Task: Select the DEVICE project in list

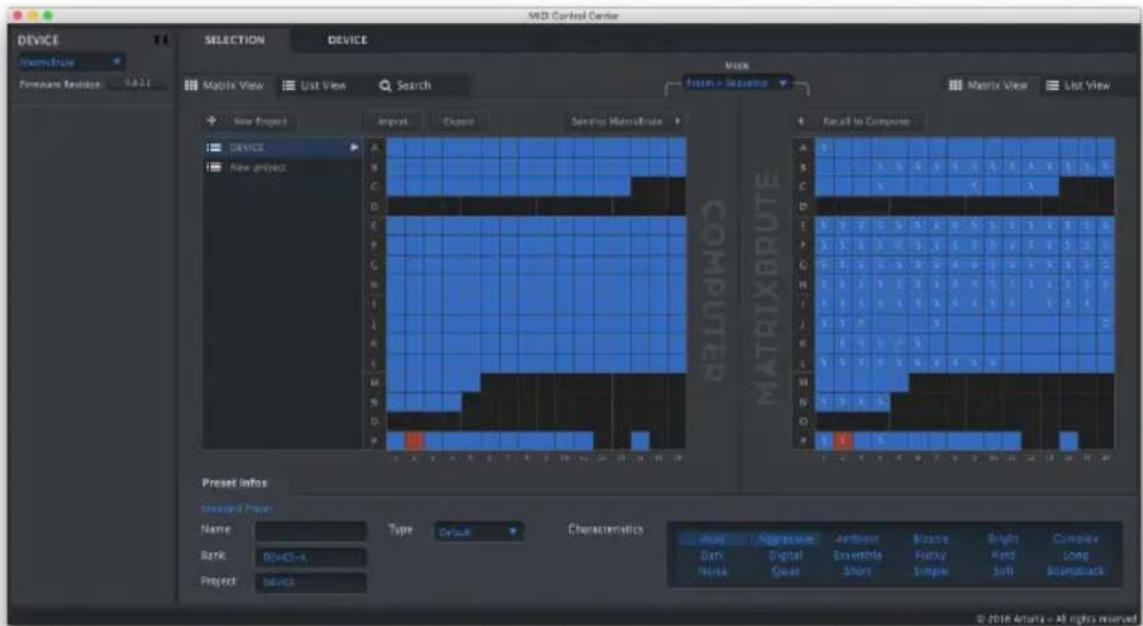Action: (282, 147)
